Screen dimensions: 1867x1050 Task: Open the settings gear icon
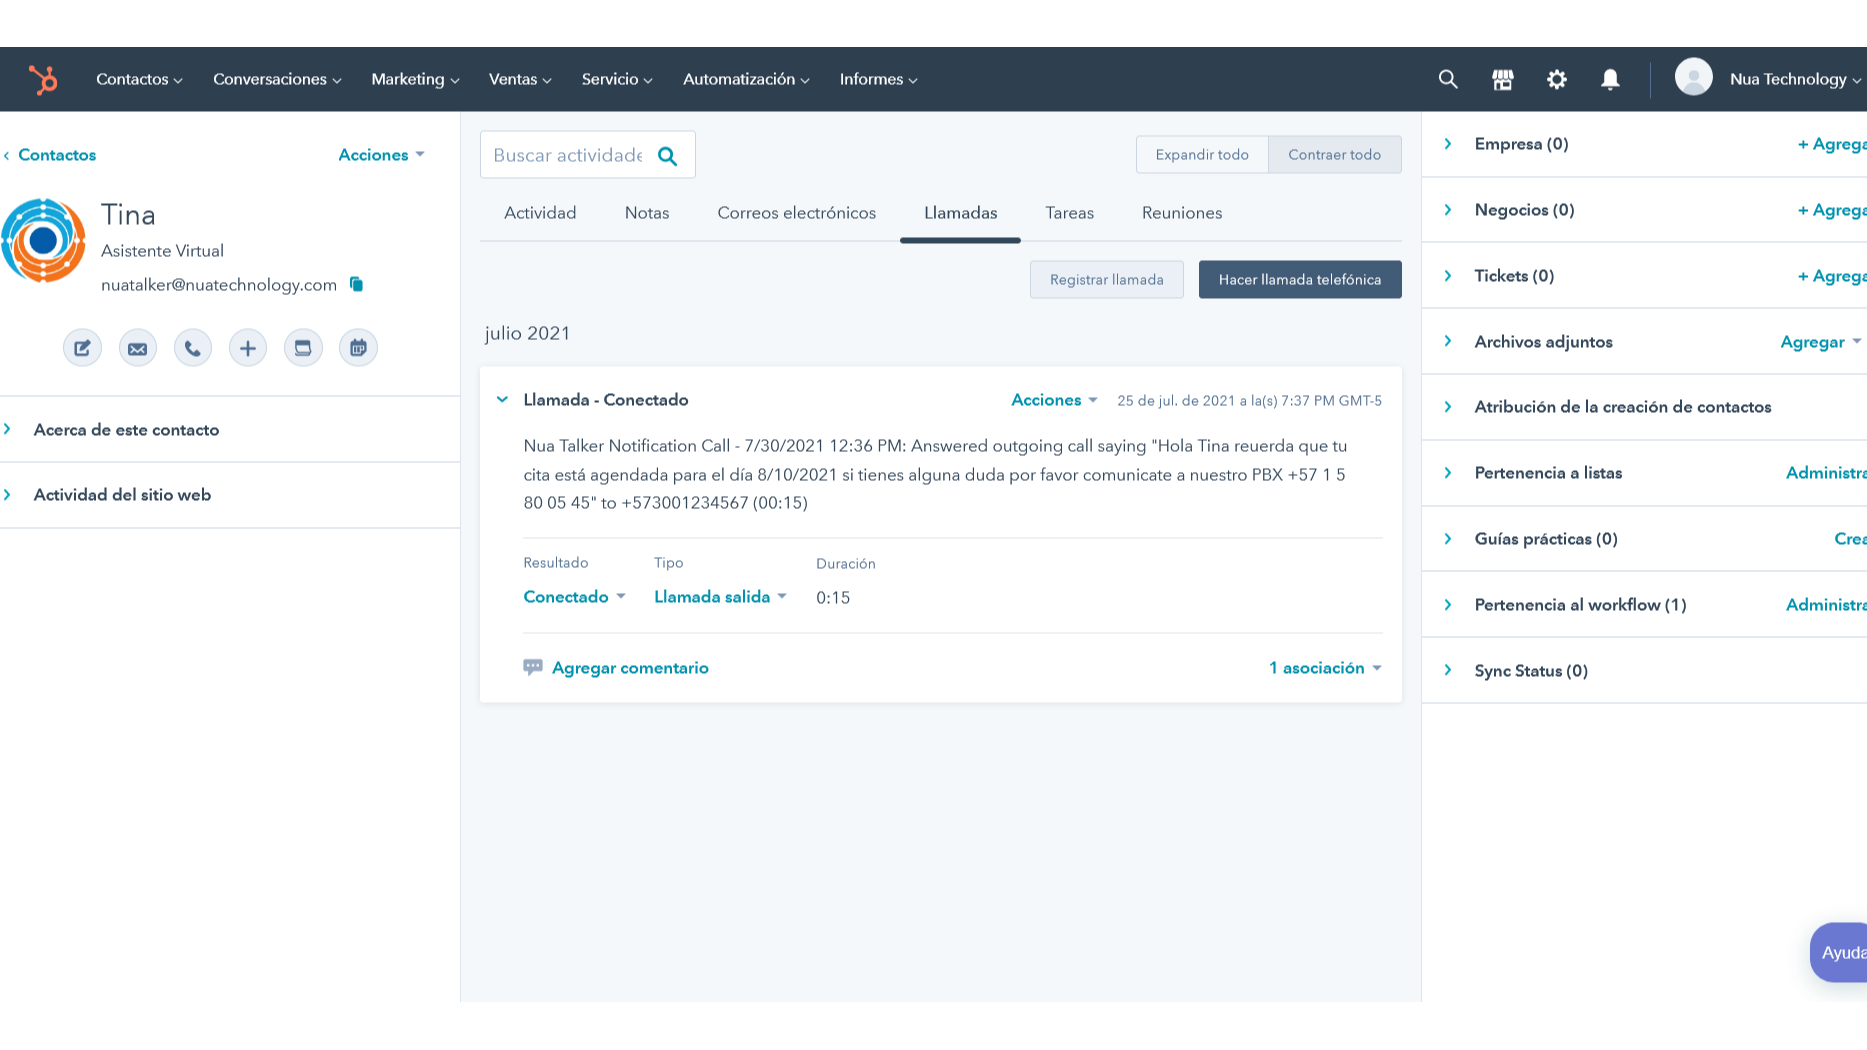click(1556, 79)
